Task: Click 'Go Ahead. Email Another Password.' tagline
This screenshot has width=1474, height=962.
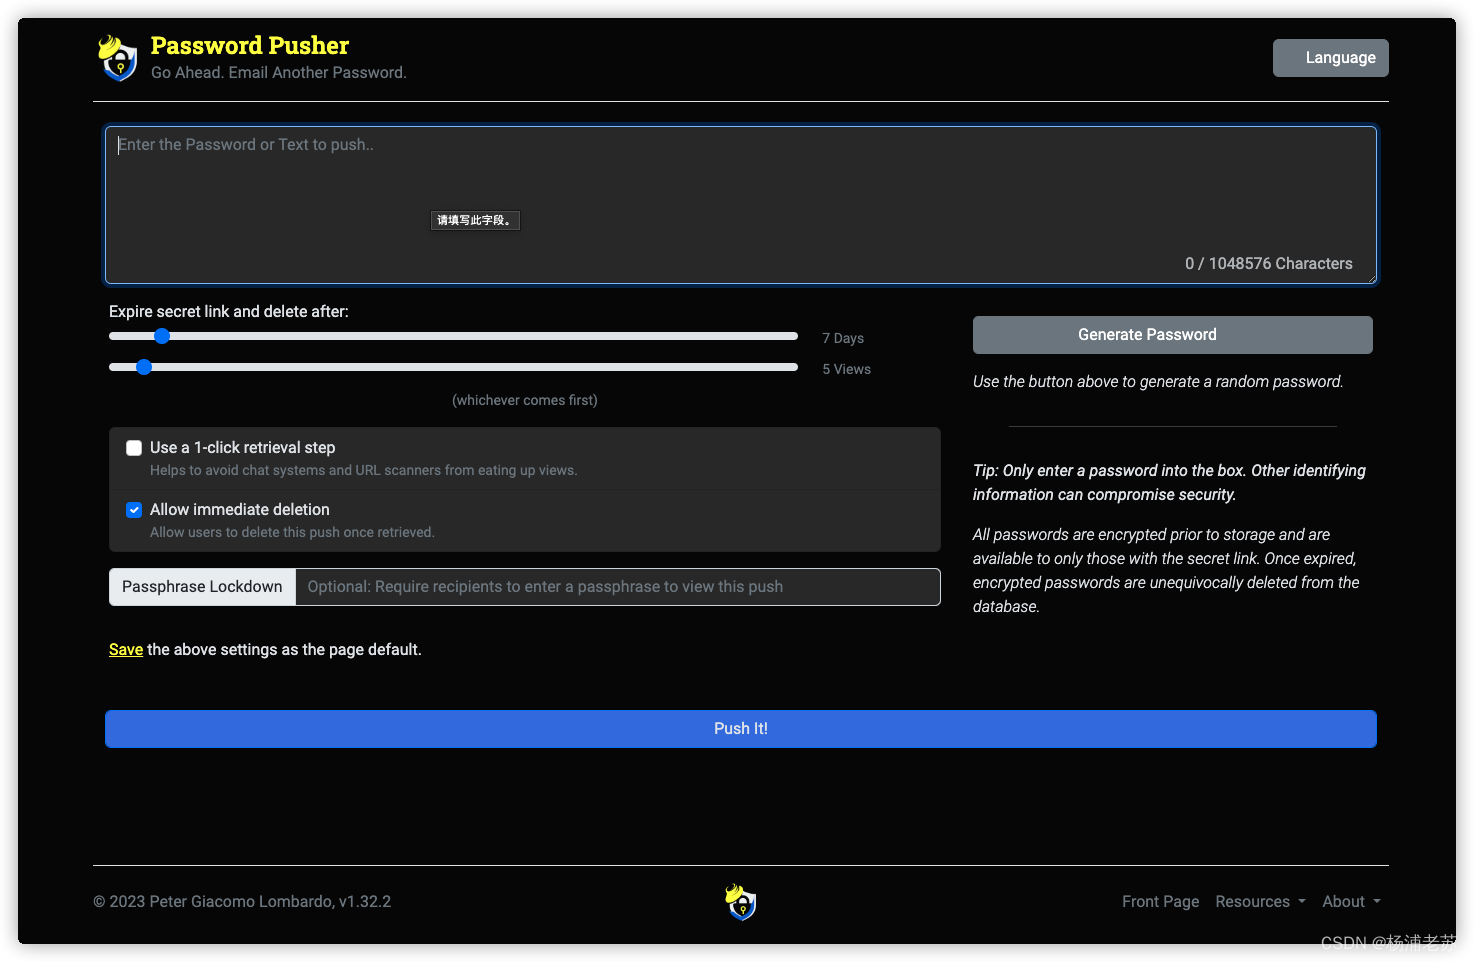Action: (279, 73)
